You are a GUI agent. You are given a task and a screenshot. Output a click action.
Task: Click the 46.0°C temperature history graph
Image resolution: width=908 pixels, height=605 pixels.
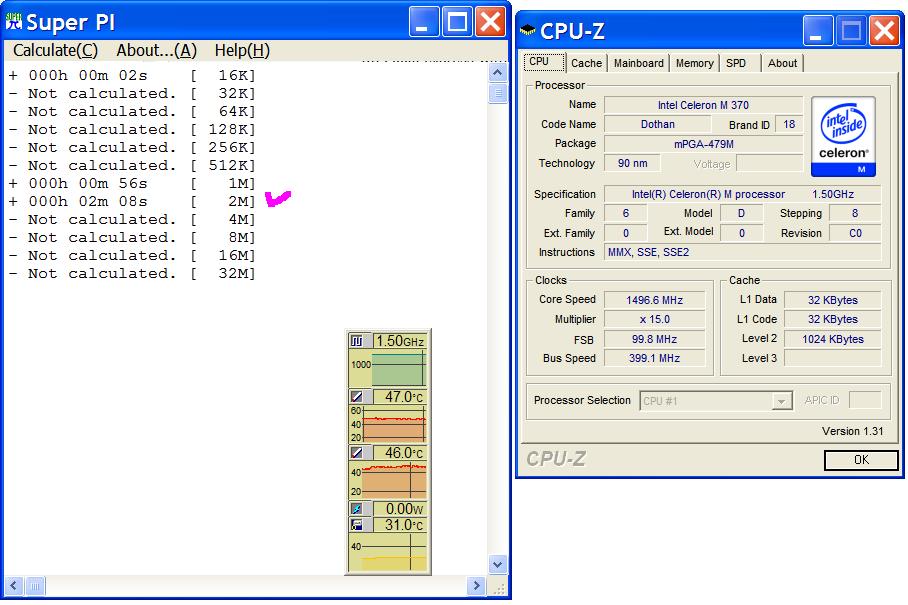coord(388,480)
